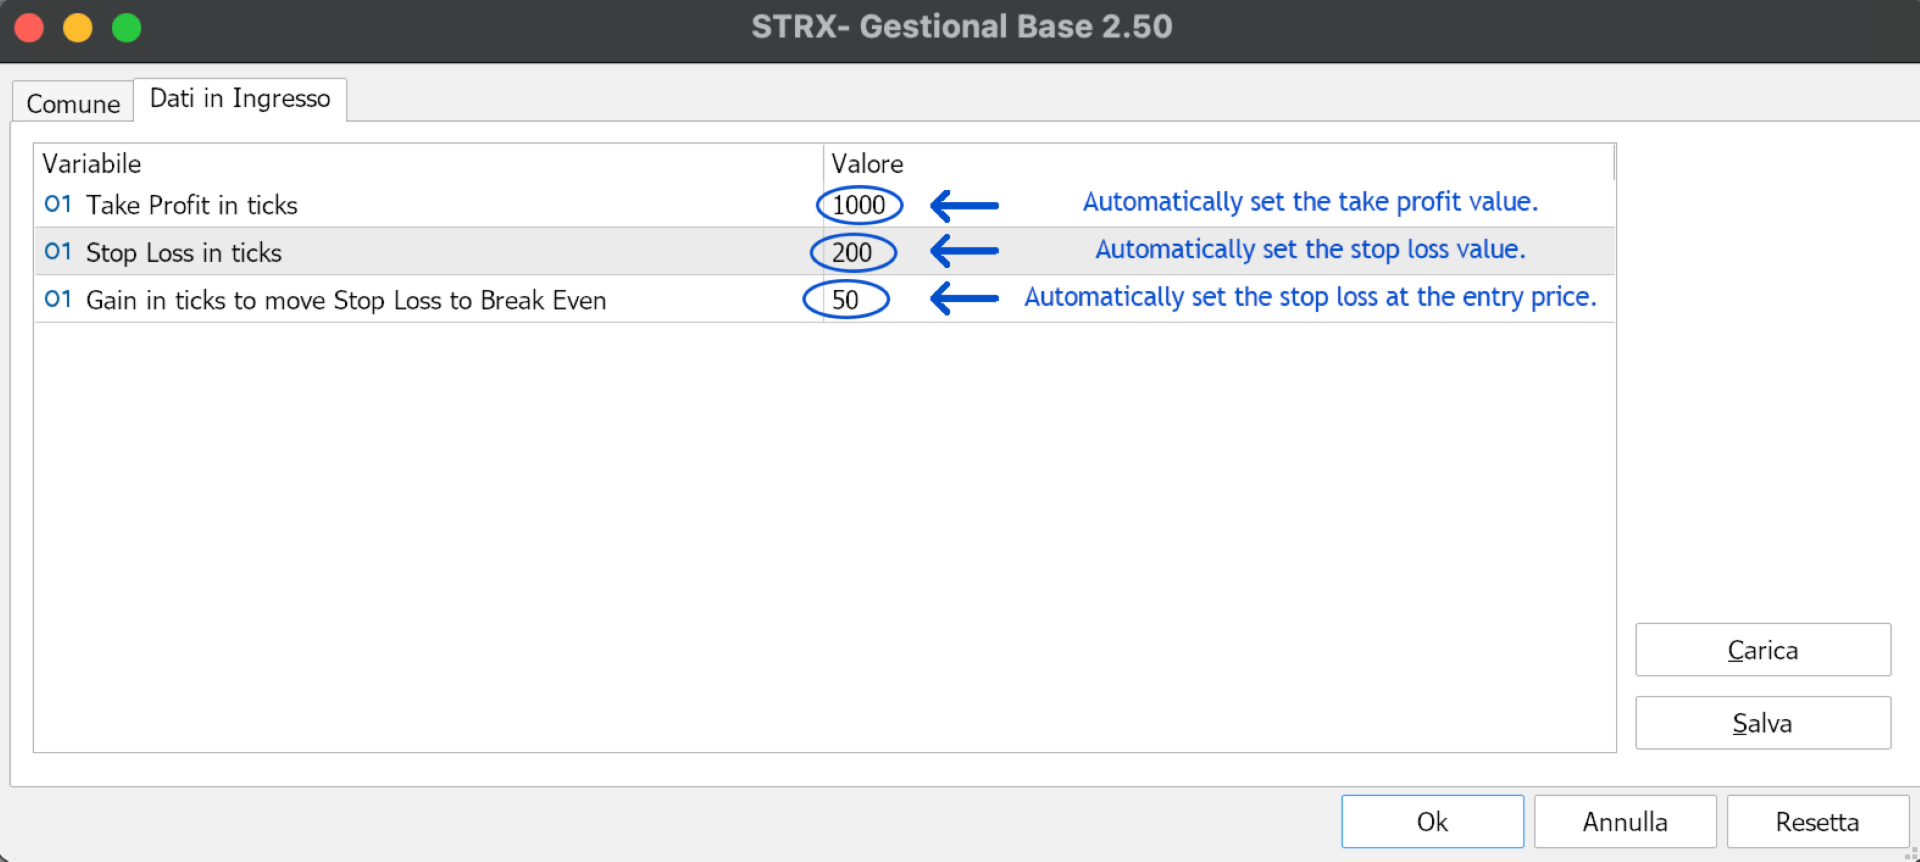Click the Variabile column header
Image resolution: width=1920 pixels, height=862 pixels.
click(91, 163)
